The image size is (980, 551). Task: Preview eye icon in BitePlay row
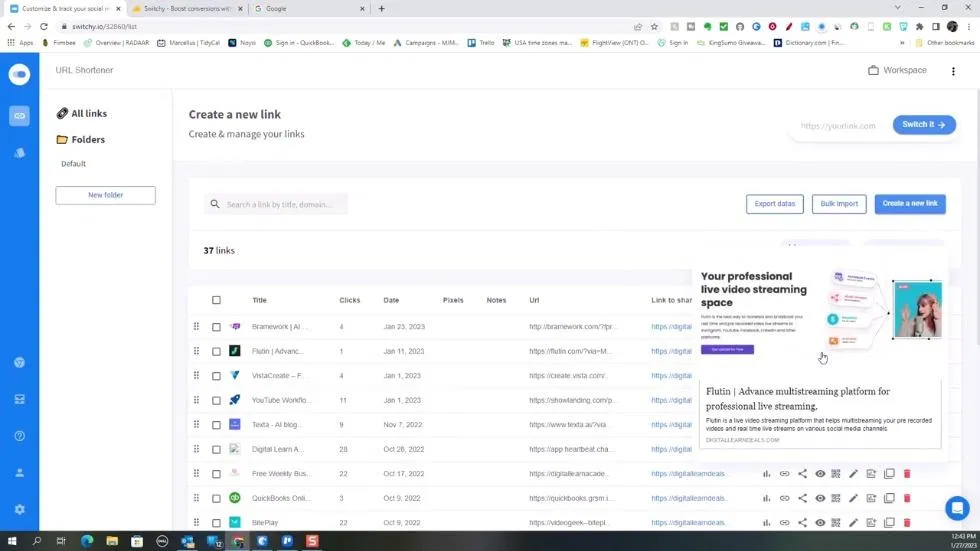click(x=820, y=522)
